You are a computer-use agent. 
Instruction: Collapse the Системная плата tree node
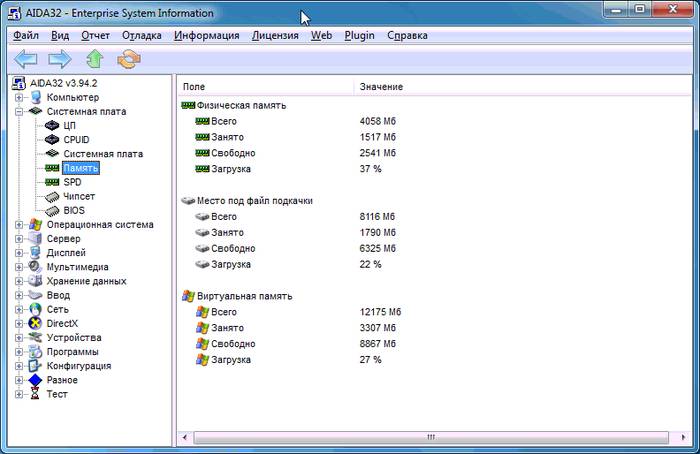19,112
